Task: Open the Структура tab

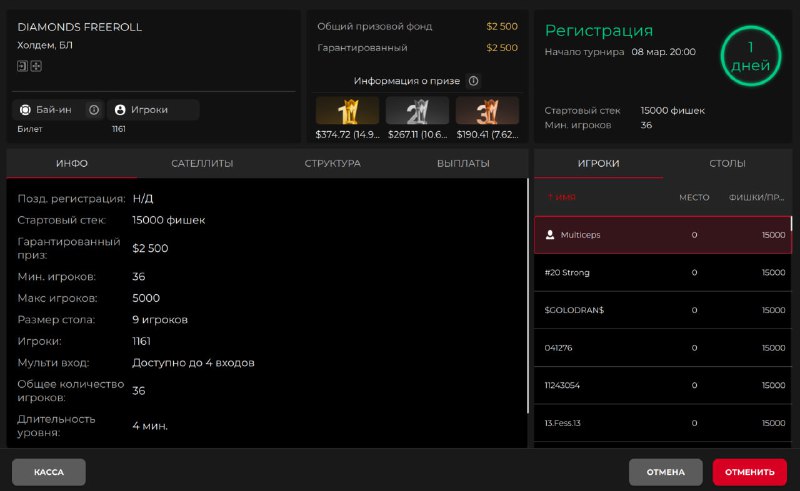Action: pyautogui.click(x=332, y=163)
